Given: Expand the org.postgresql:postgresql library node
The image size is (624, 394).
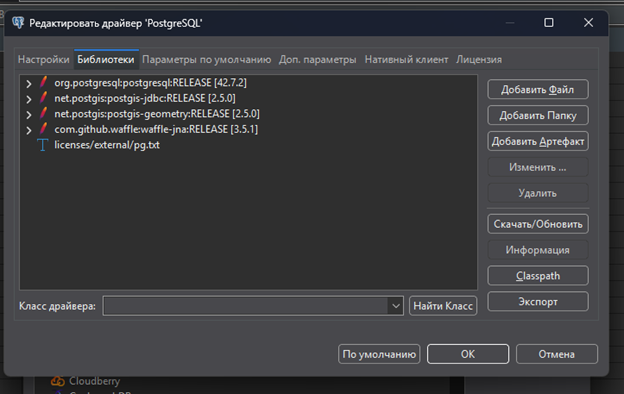Looking at the screenshot, I should pos(29,84).
